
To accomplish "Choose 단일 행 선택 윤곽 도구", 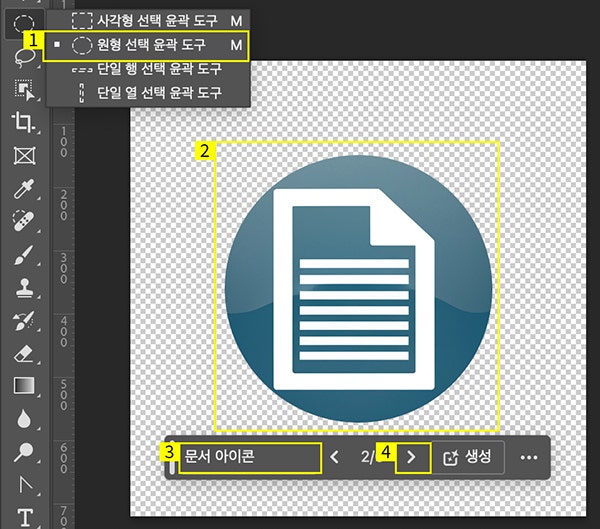I will click(x=148, y=69).
